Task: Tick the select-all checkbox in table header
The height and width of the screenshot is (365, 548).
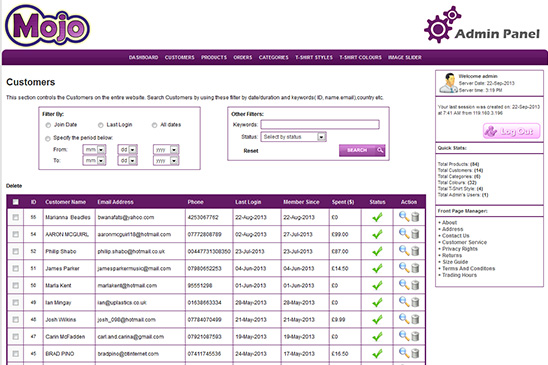Action: (x=15, y=202)
